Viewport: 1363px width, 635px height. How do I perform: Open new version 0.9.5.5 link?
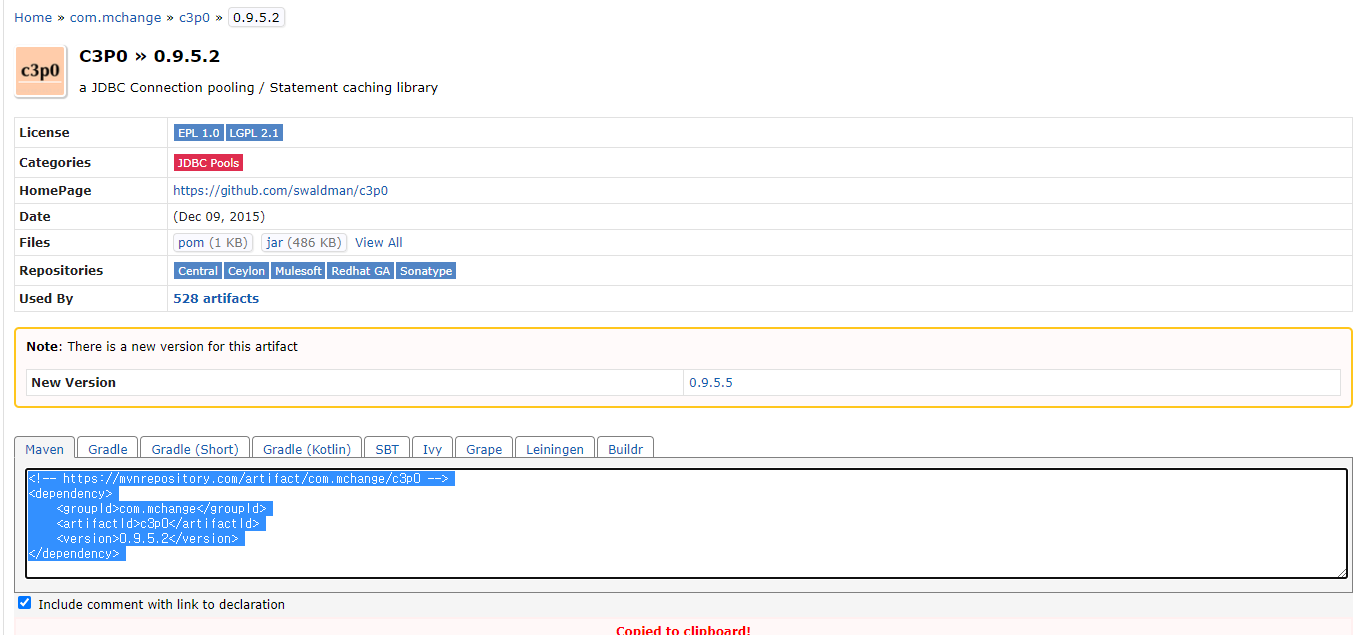711,382
